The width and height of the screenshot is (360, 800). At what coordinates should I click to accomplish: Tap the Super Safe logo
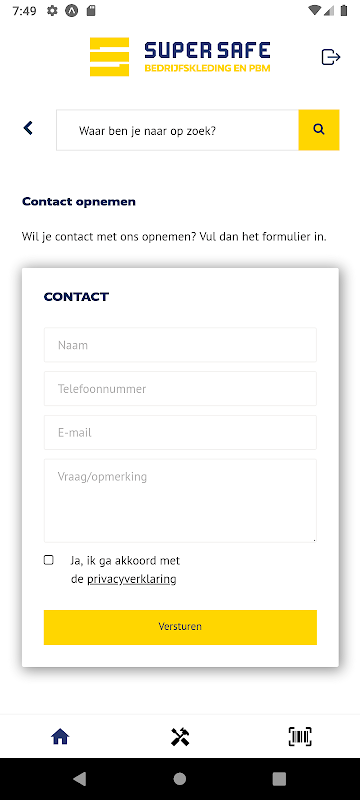tap(180, 57)
